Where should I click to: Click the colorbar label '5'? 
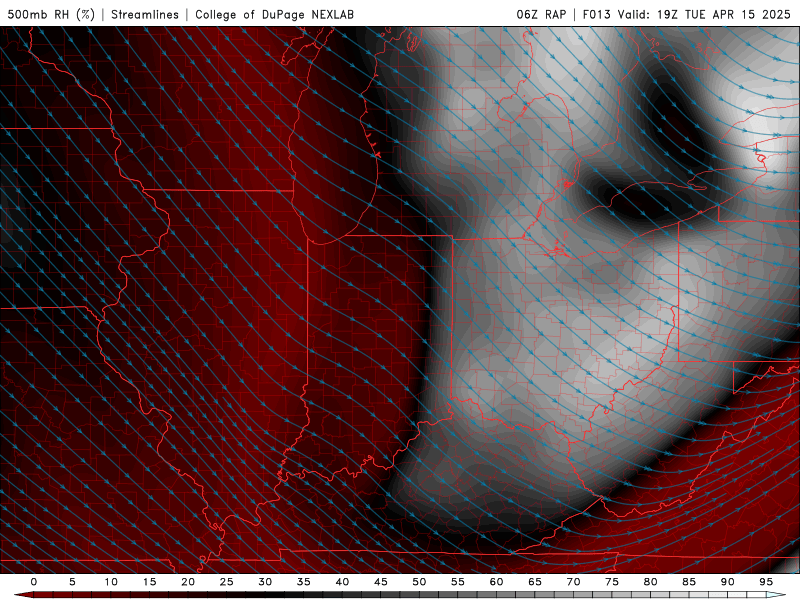(72, 582)
